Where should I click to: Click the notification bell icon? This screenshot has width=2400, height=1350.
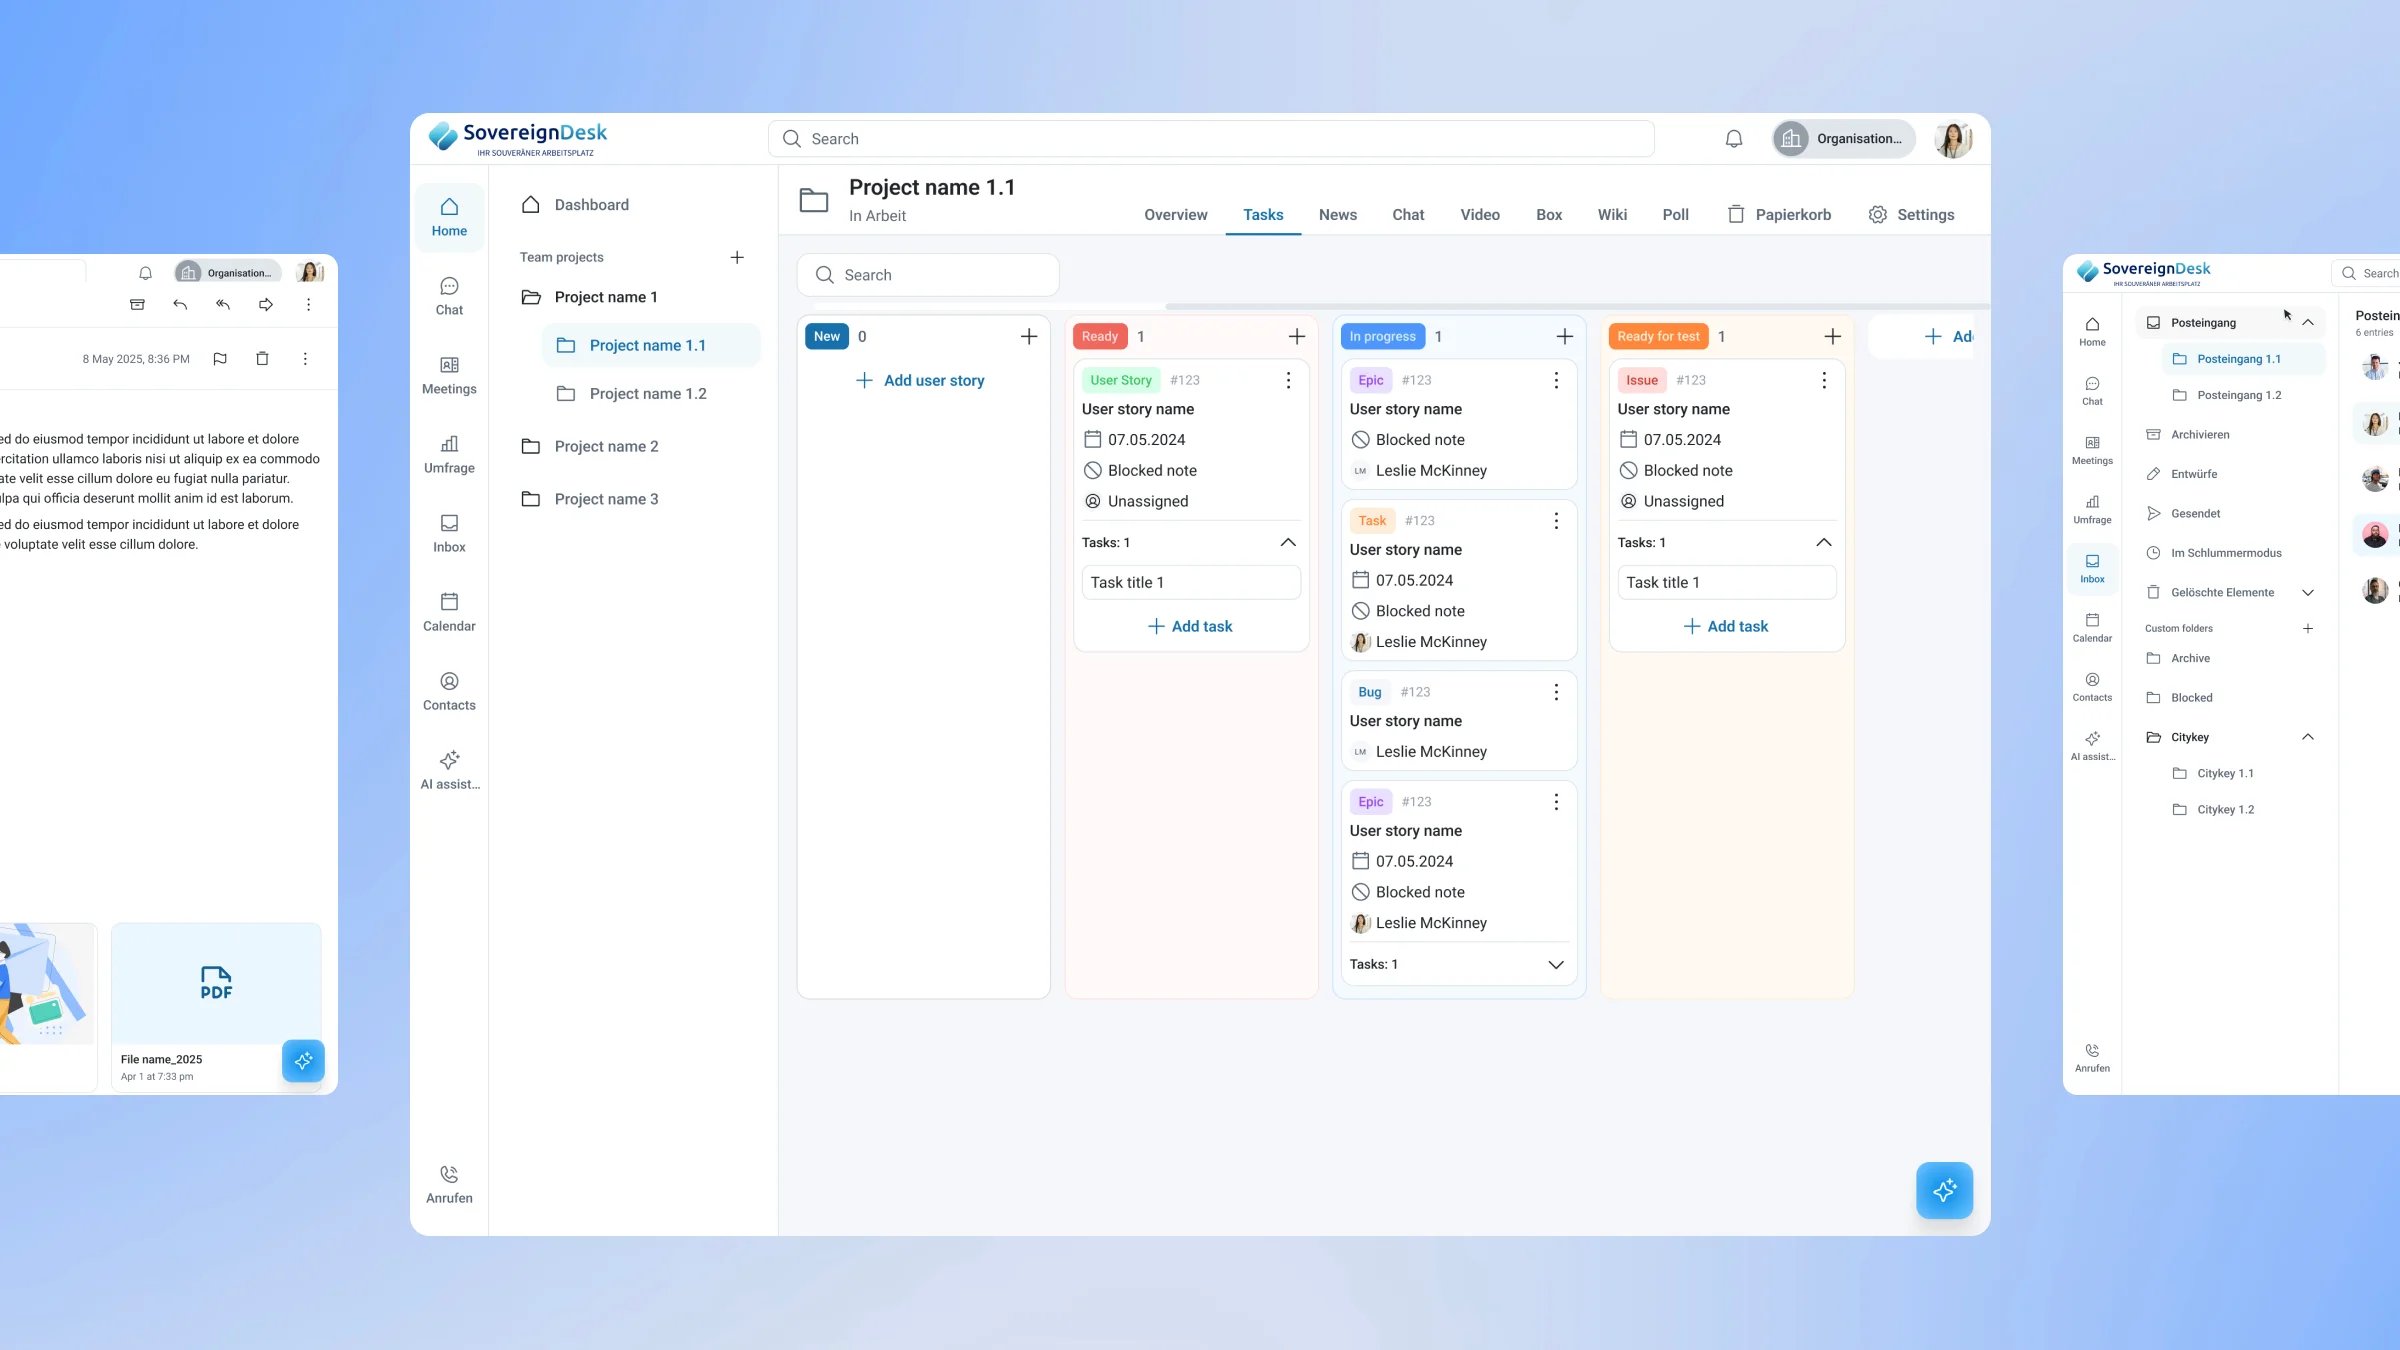[1734, 139]
